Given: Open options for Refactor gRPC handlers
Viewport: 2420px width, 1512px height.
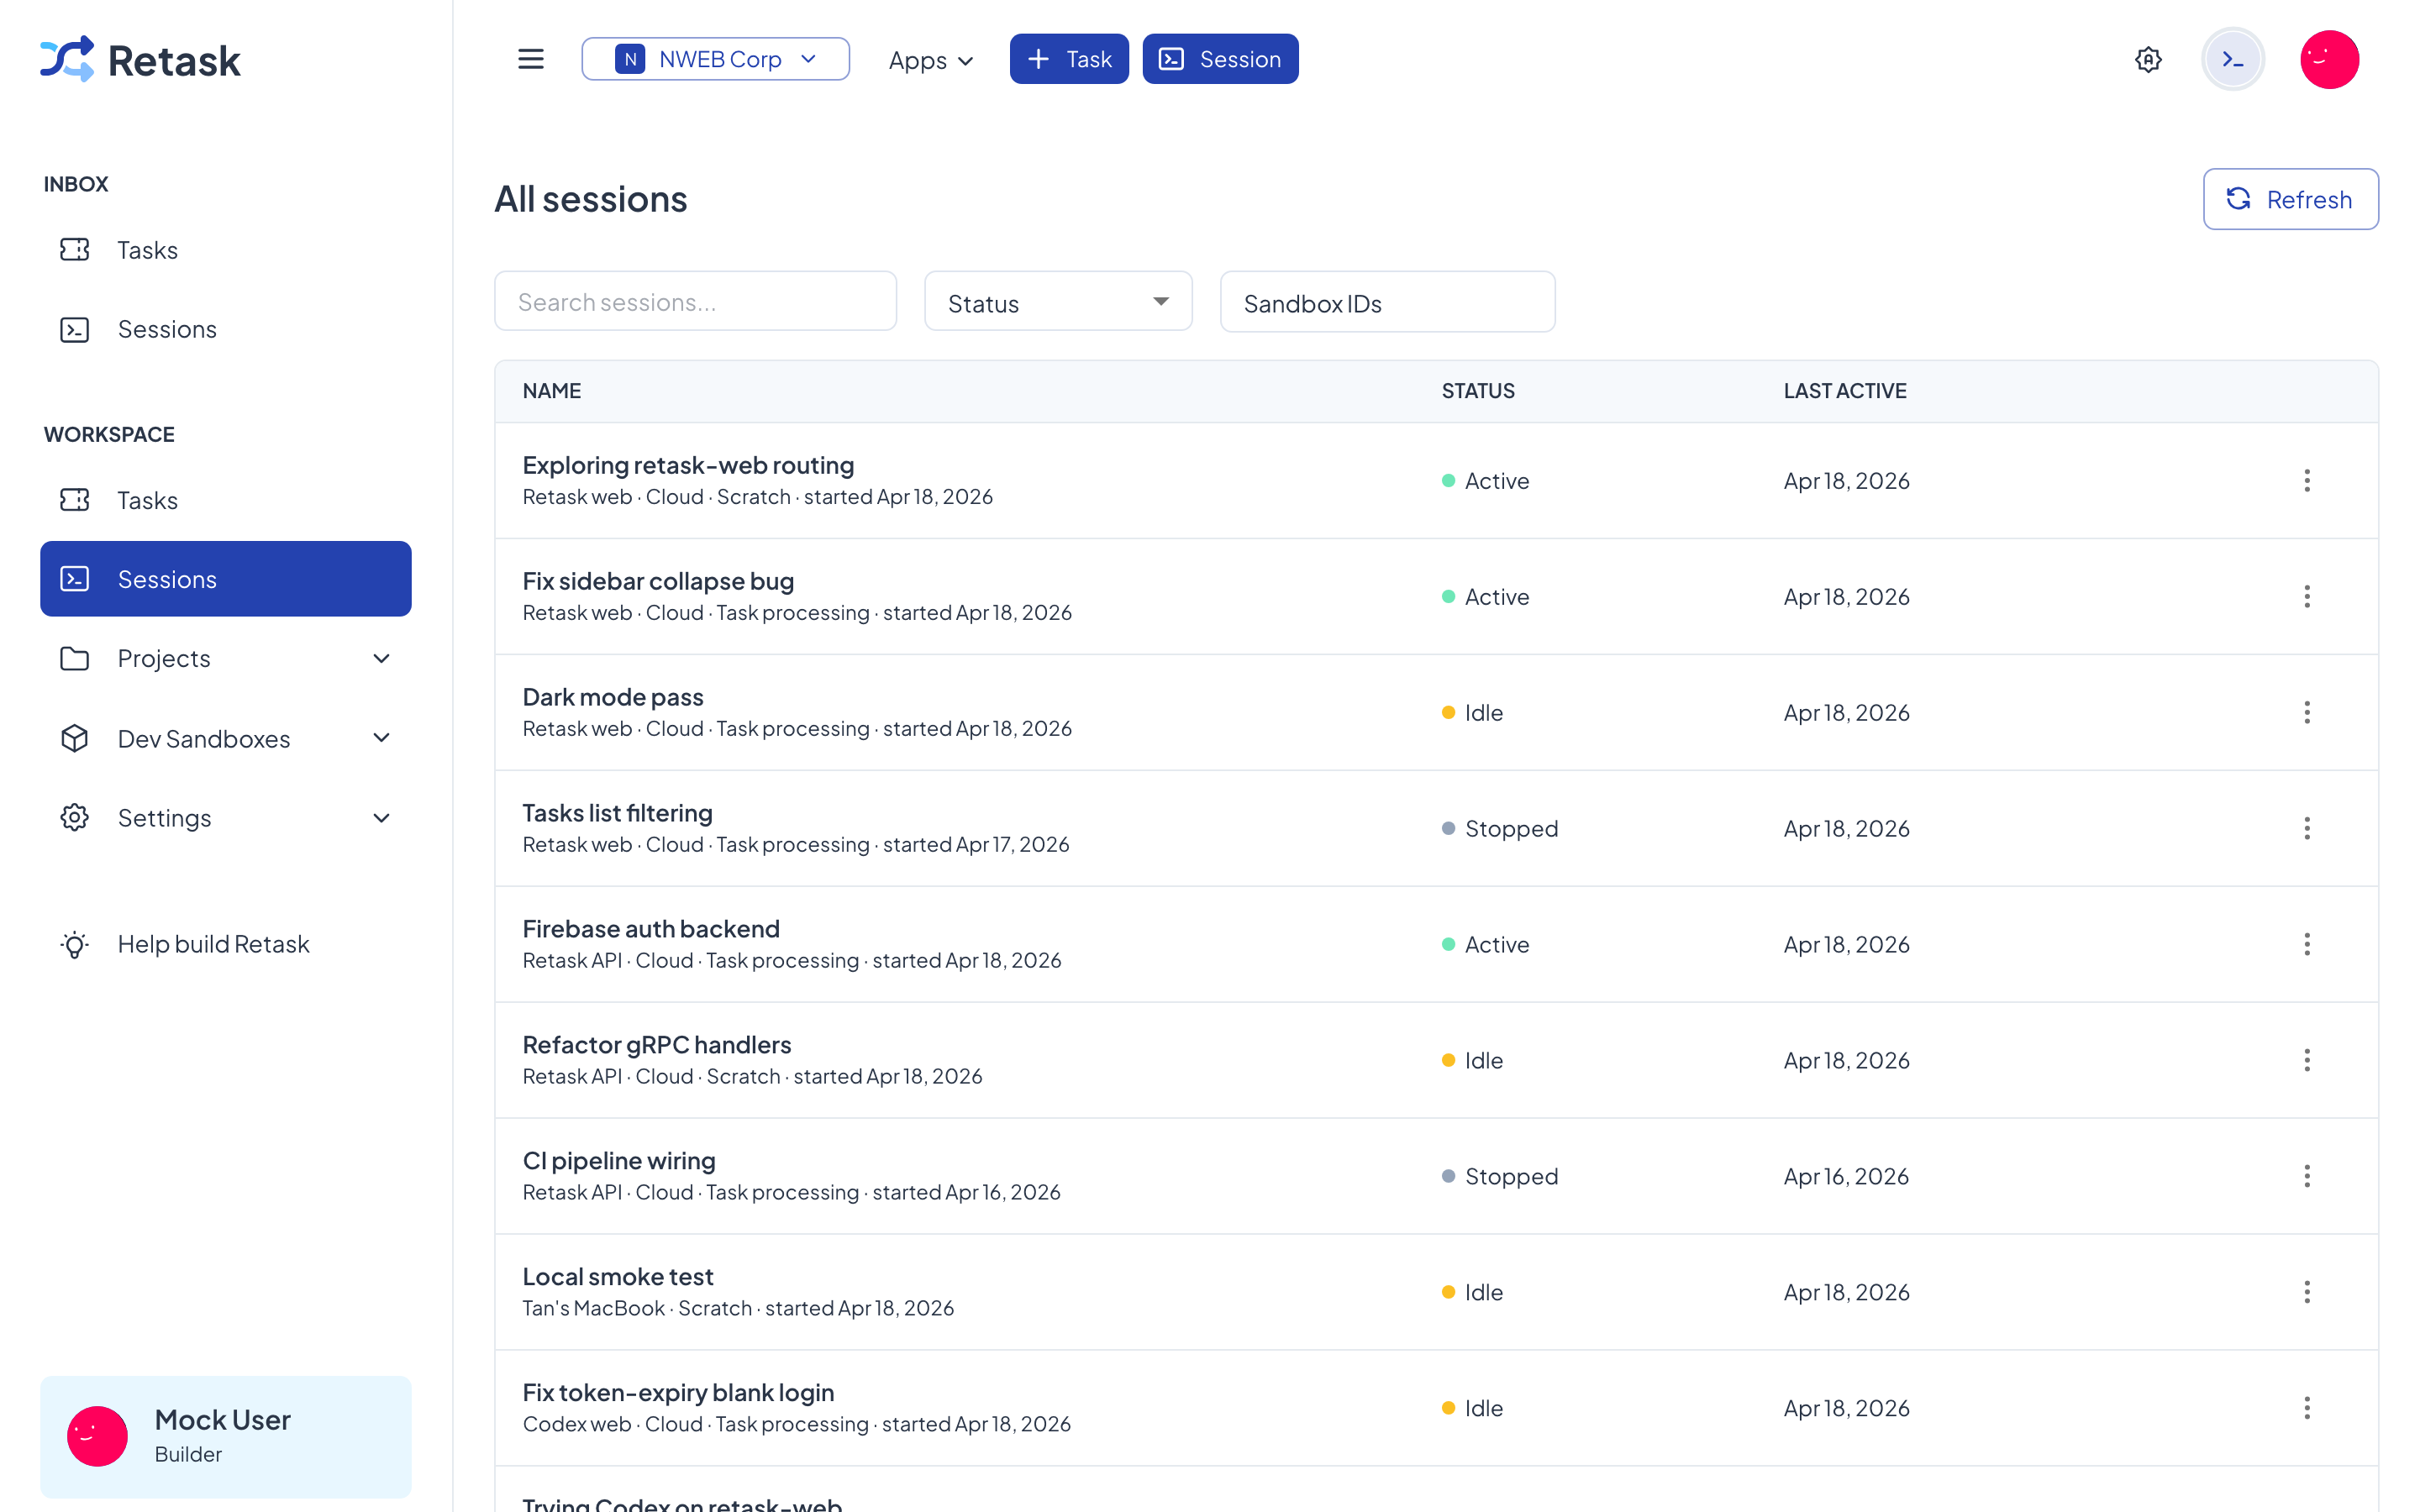Looking at the screenshot, I should click(2307, 1061).
